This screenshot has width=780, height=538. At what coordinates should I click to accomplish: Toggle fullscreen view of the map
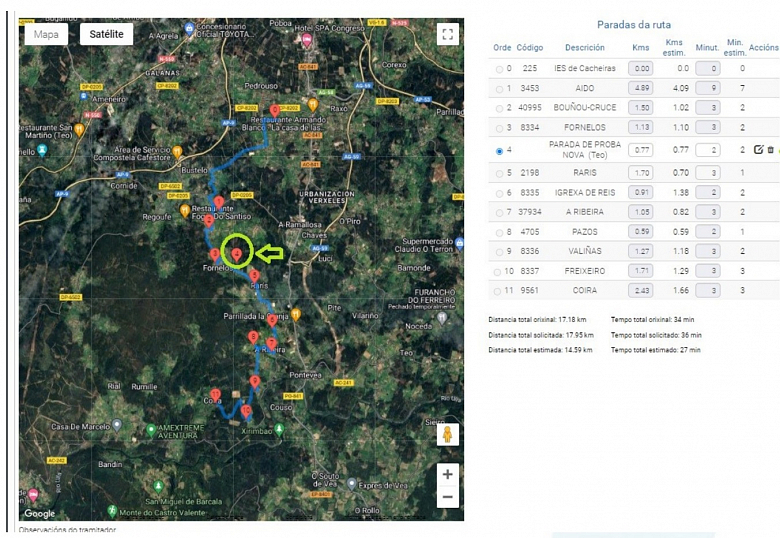click(x=447, y=34)
